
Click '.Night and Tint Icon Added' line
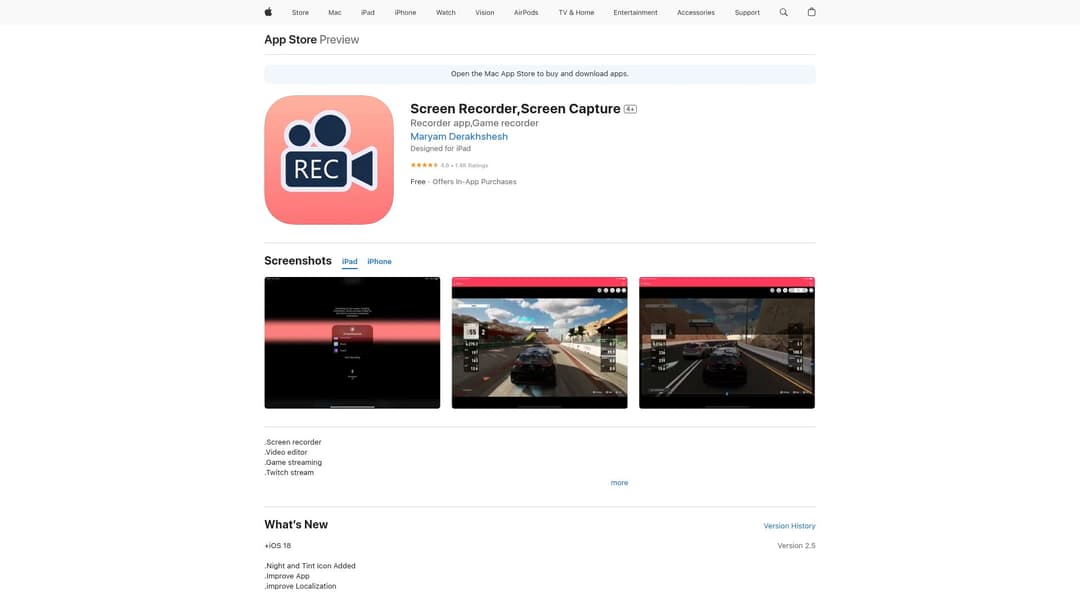(310, 566)
